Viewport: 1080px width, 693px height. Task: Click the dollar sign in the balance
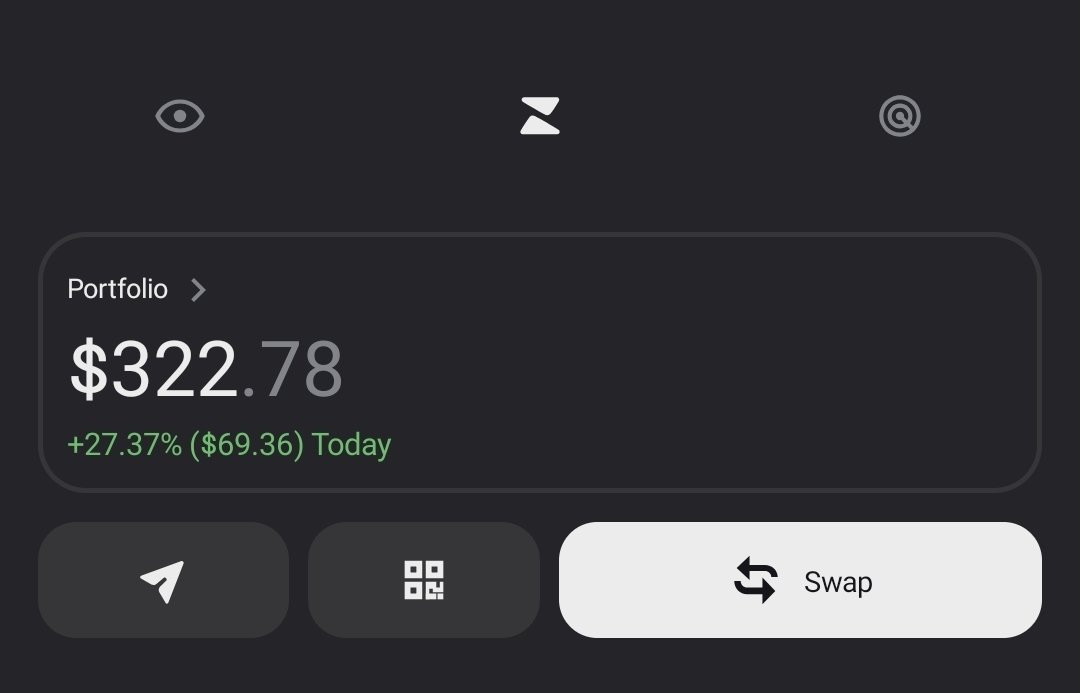click(88, 370)
